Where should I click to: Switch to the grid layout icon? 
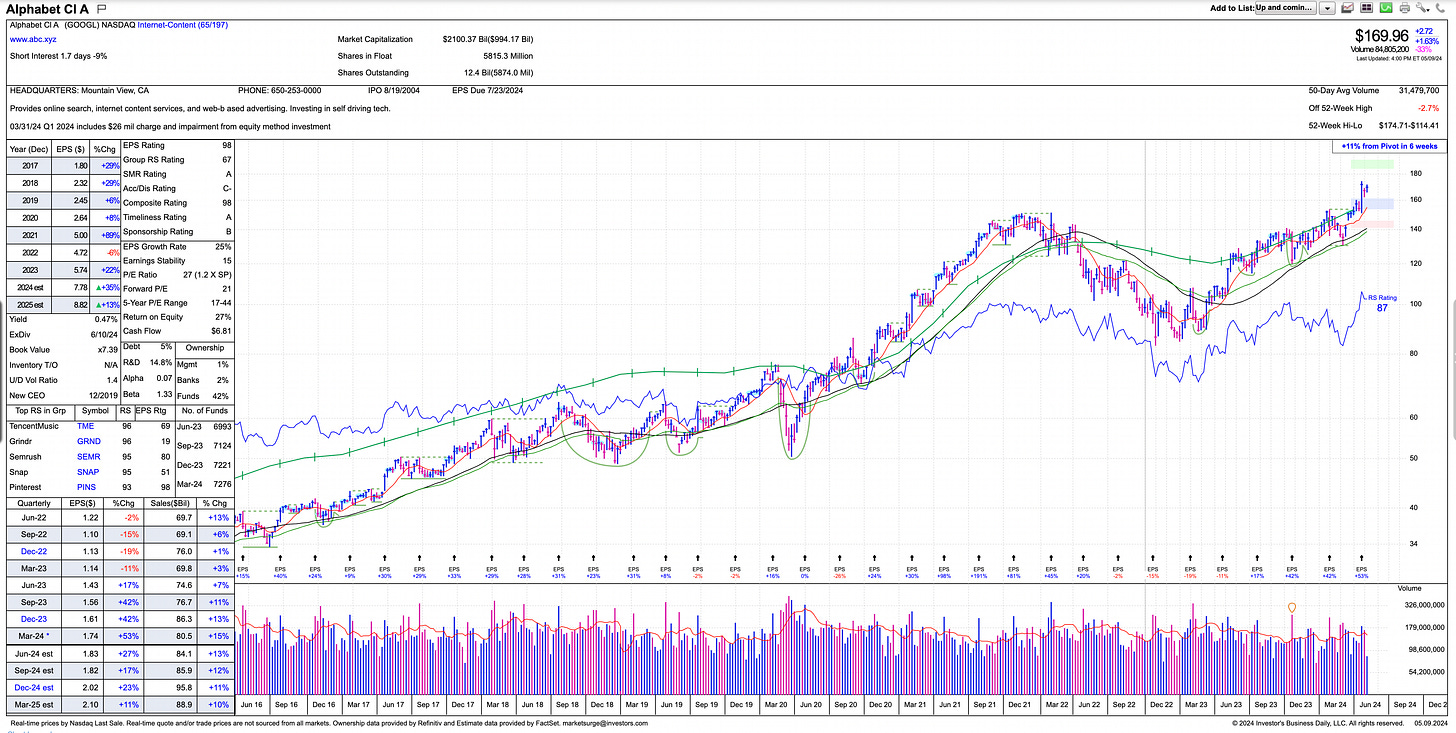point(1367,8)
